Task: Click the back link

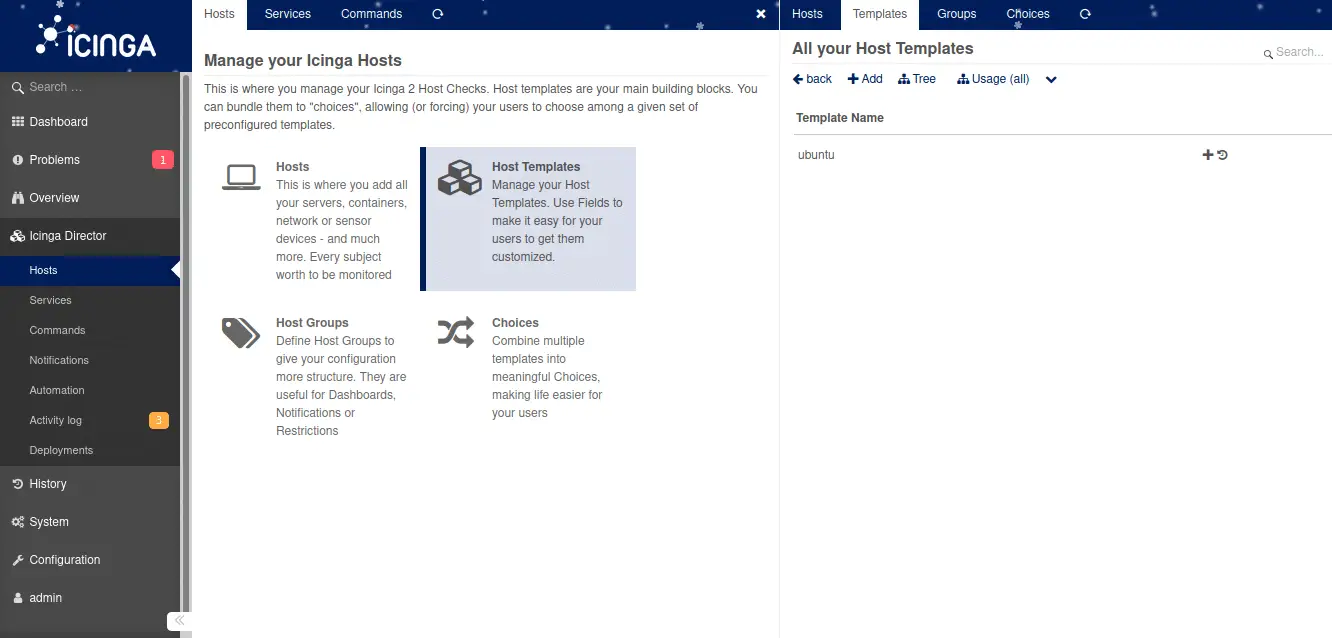Action: pyautogui.click(x=811, y=78)
